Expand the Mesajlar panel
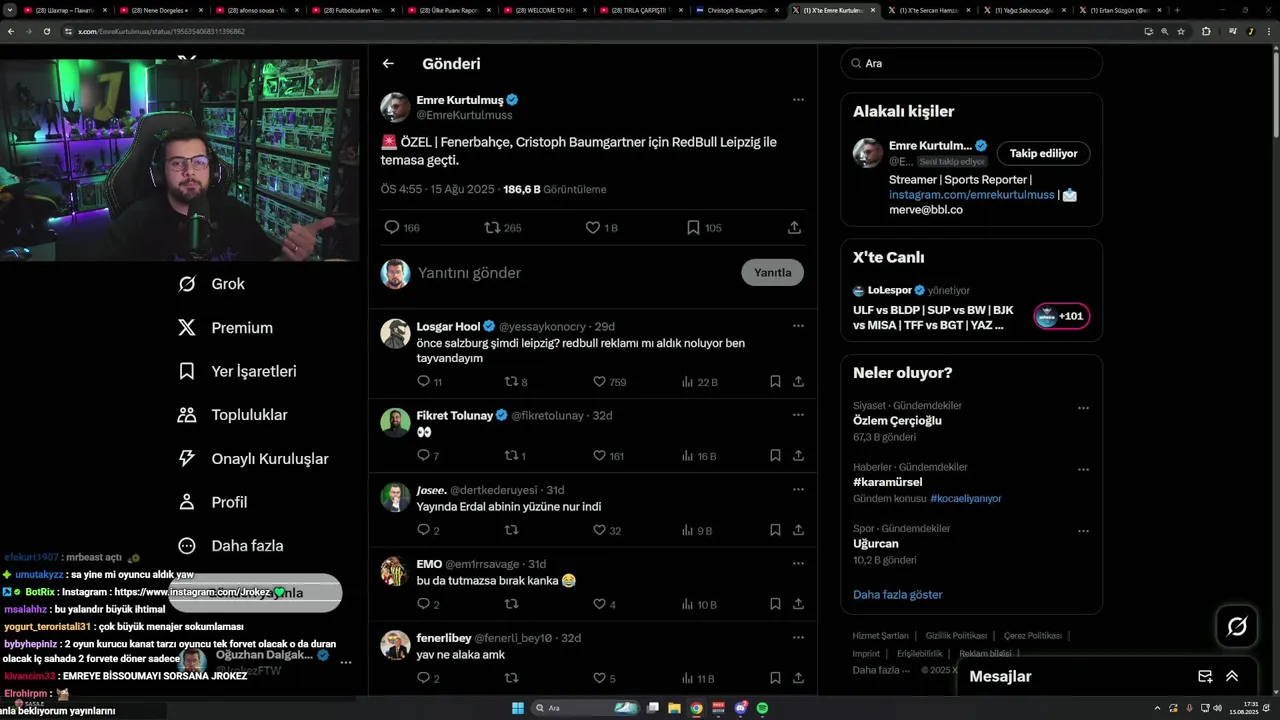Screen dimensions: 1280x720 [1232, 676]
